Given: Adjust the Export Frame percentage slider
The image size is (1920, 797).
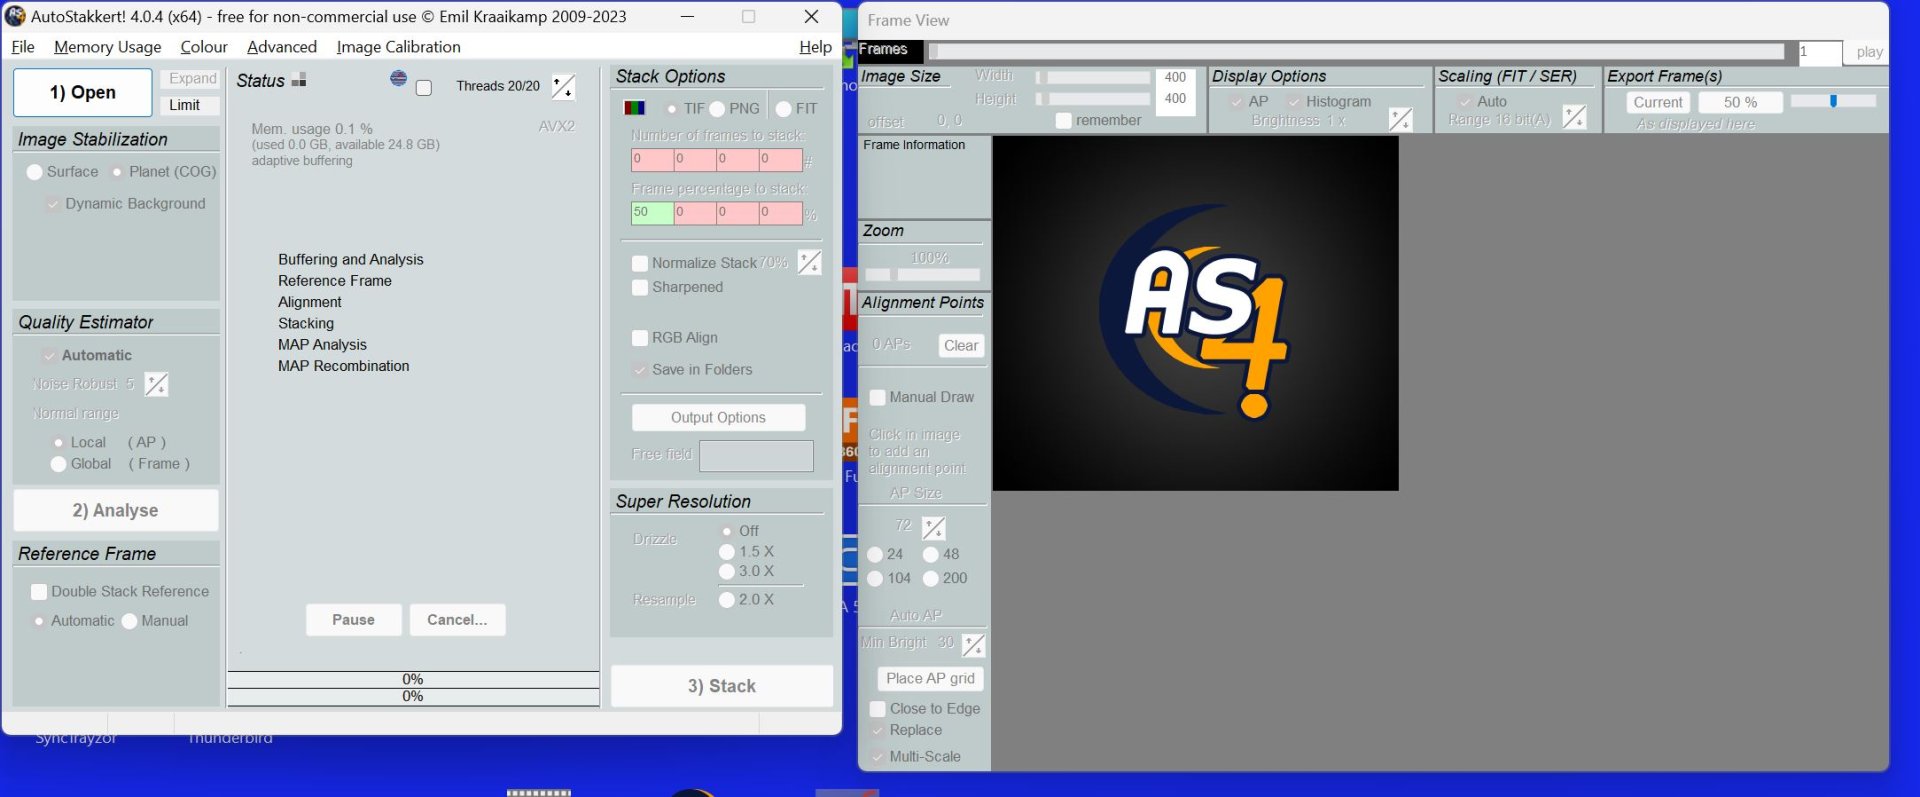Looking at the screenshot, I should (x=1833, y=101).
